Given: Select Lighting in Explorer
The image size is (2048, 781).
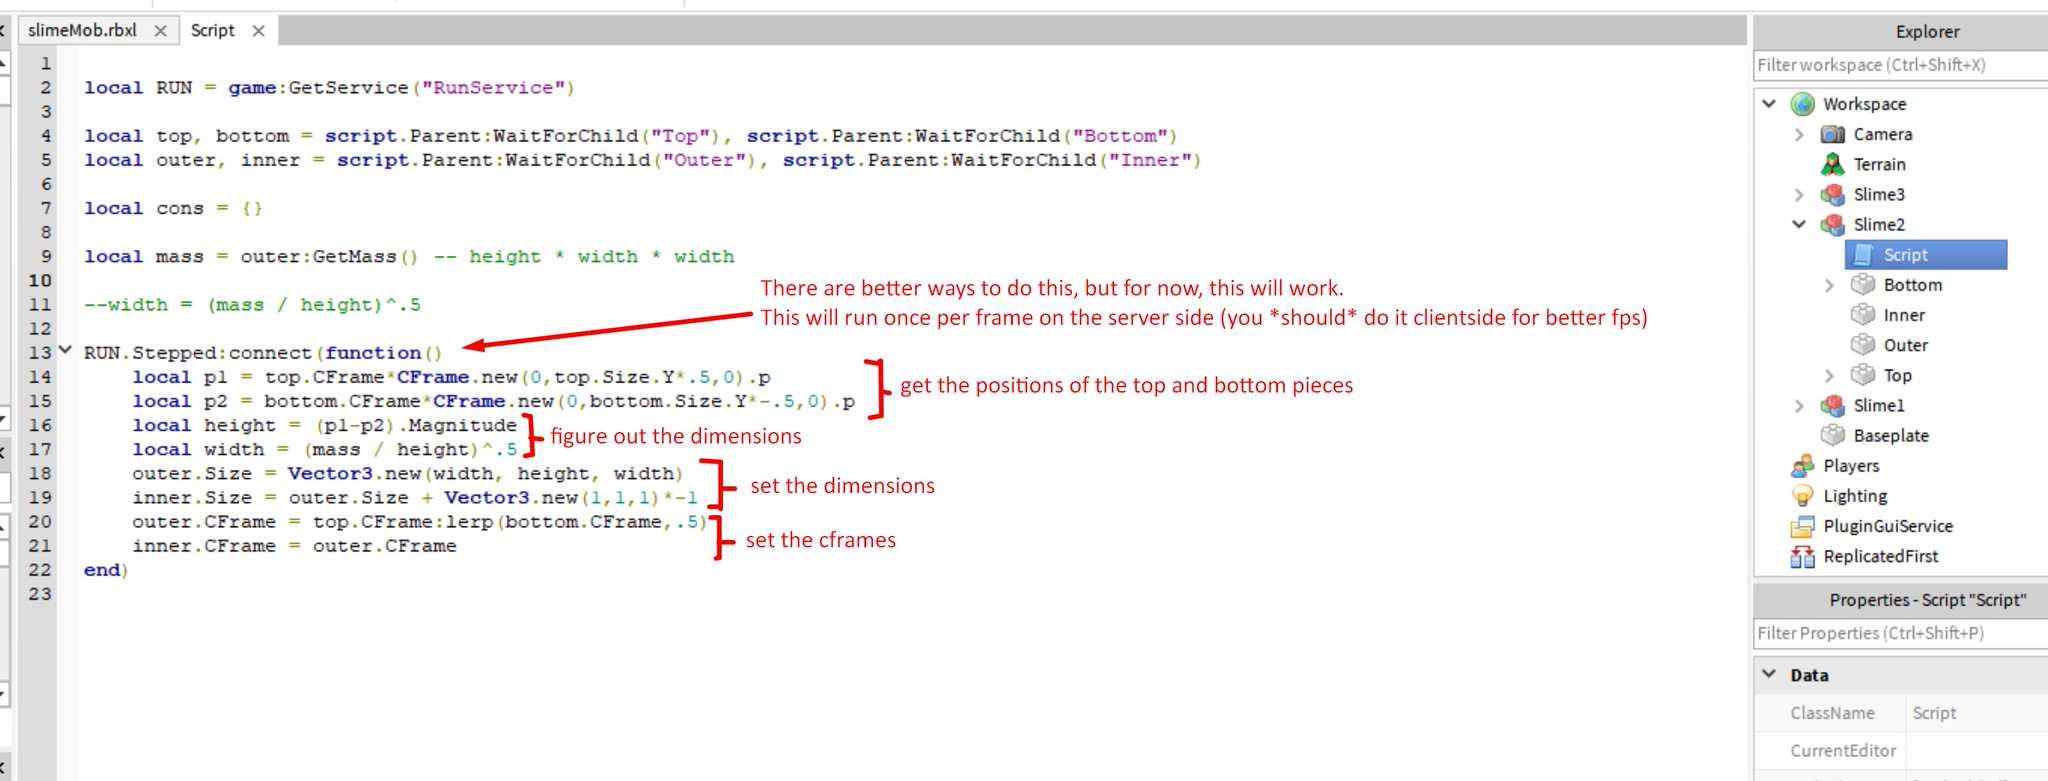Looking at the screenshot, I should pos(1855,496).
